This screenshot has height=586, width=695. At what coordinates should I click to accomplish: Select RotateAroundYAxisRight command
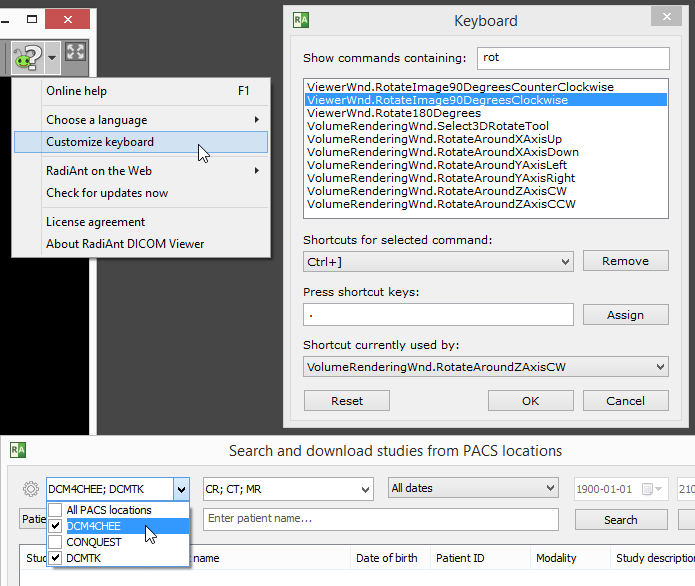486,178
